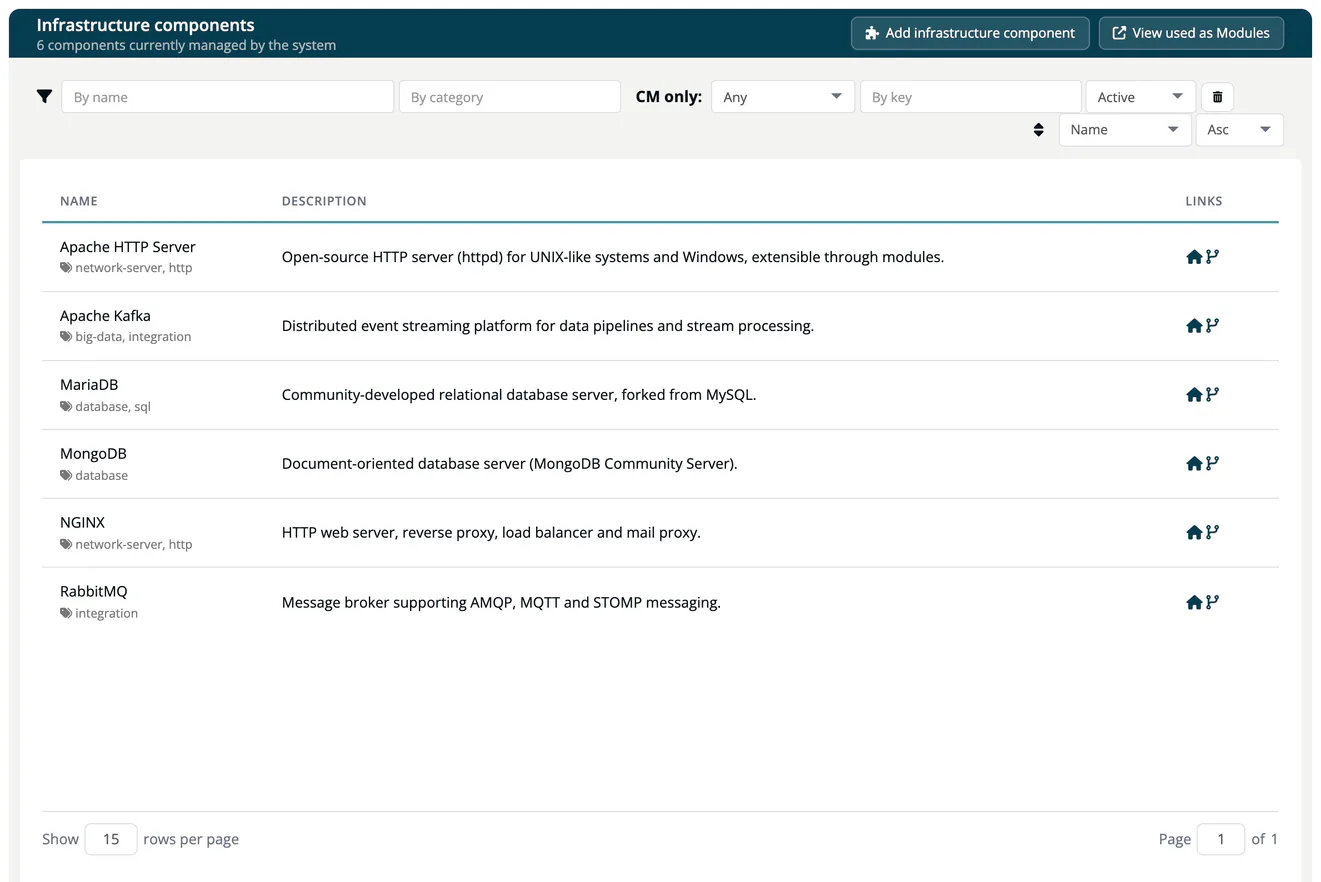1321x882 pixels.
Task: Click the funnel filter icon
Action: coord(44,97)
